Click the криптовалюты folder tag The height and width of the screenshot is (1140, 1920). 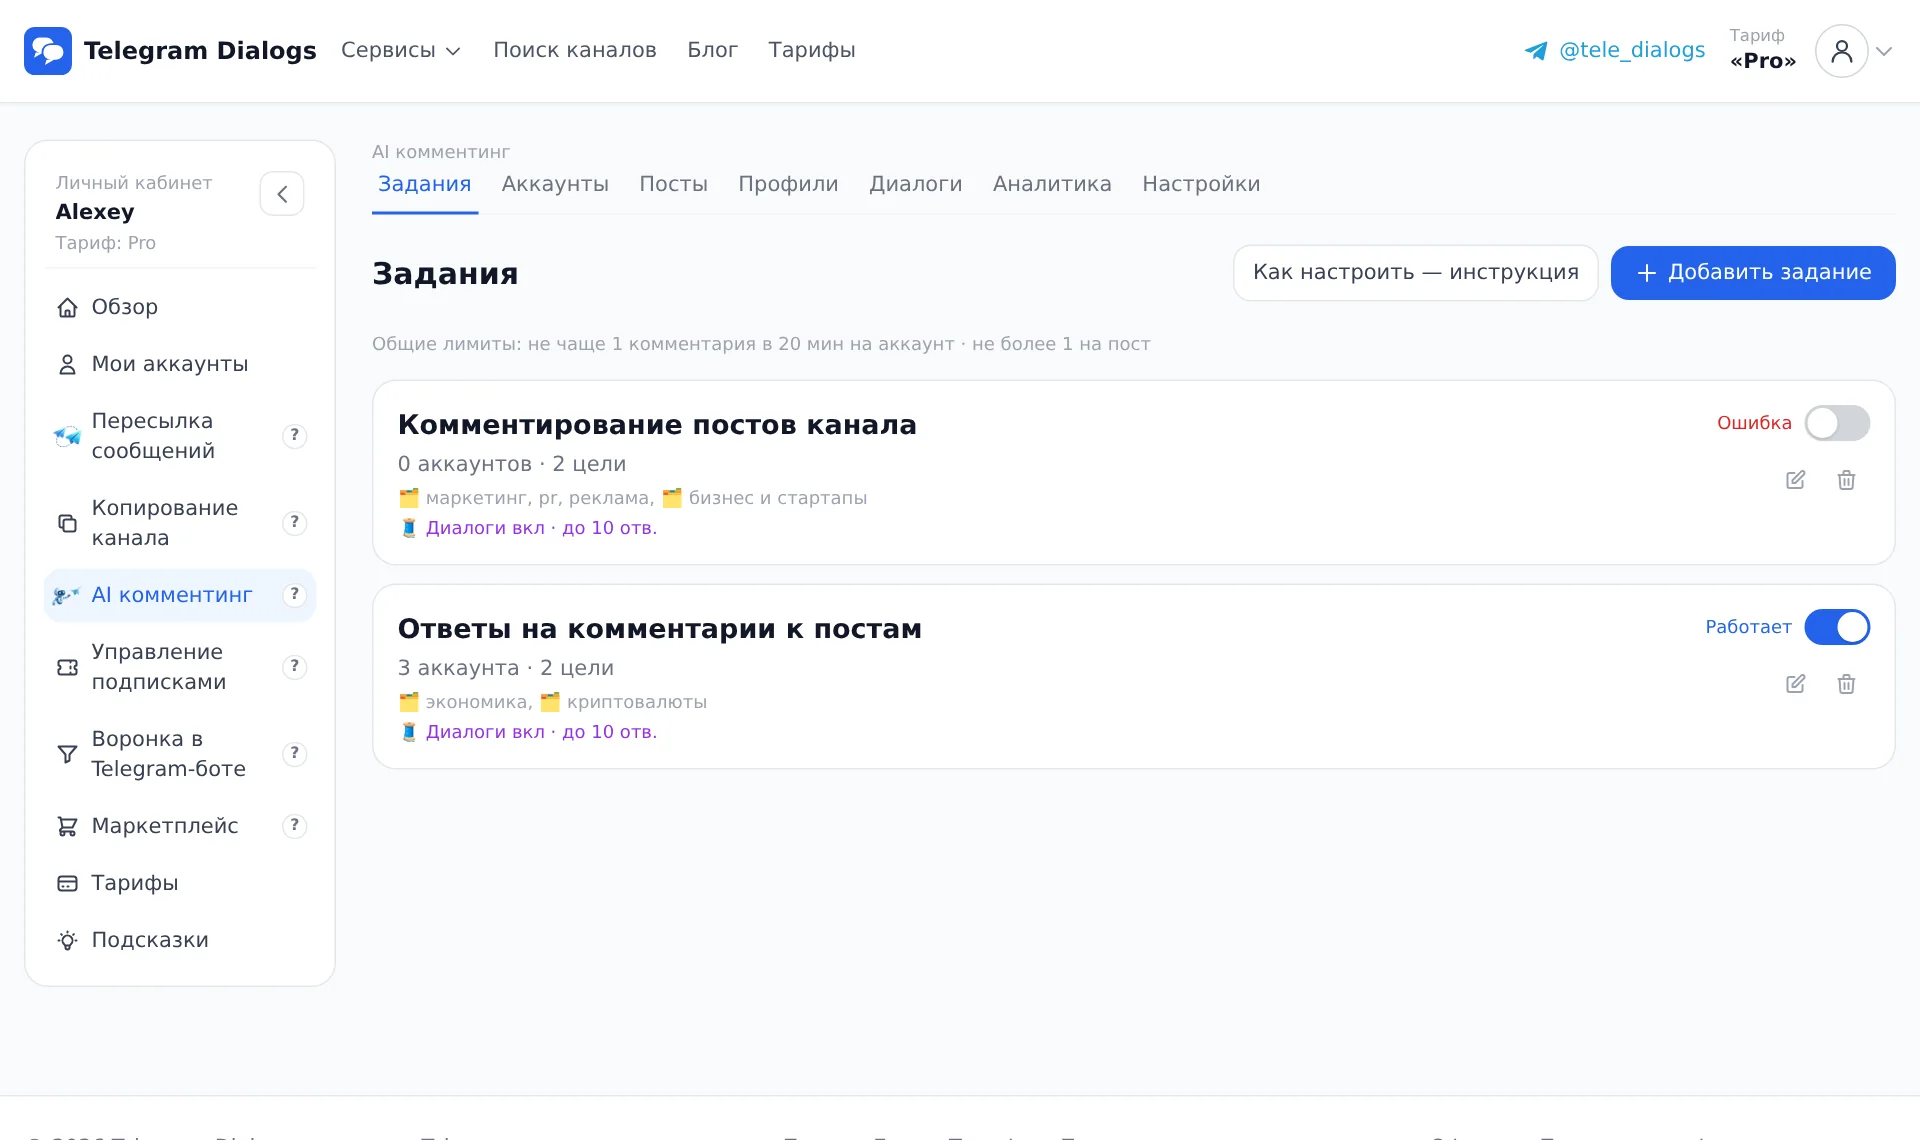[x=624, y=702]
